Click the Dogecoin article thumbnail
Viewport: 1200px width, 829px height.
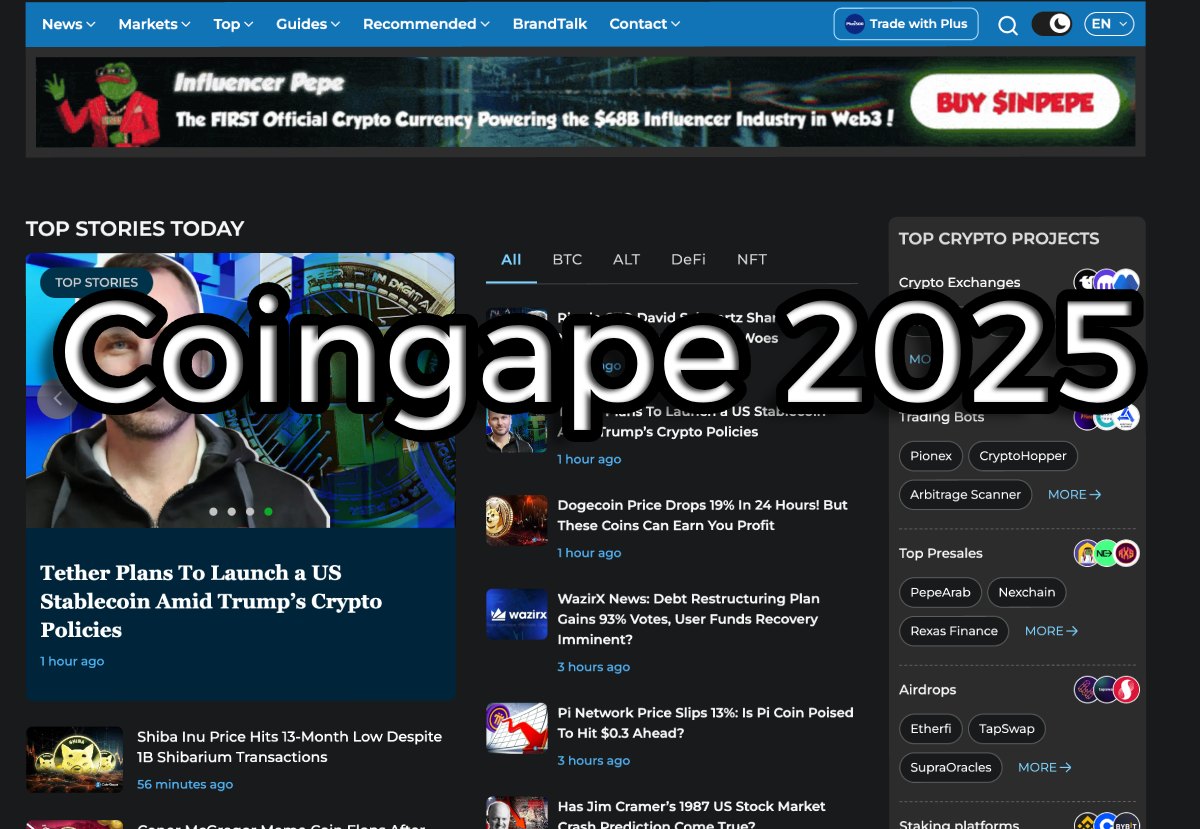click(517, 520)
